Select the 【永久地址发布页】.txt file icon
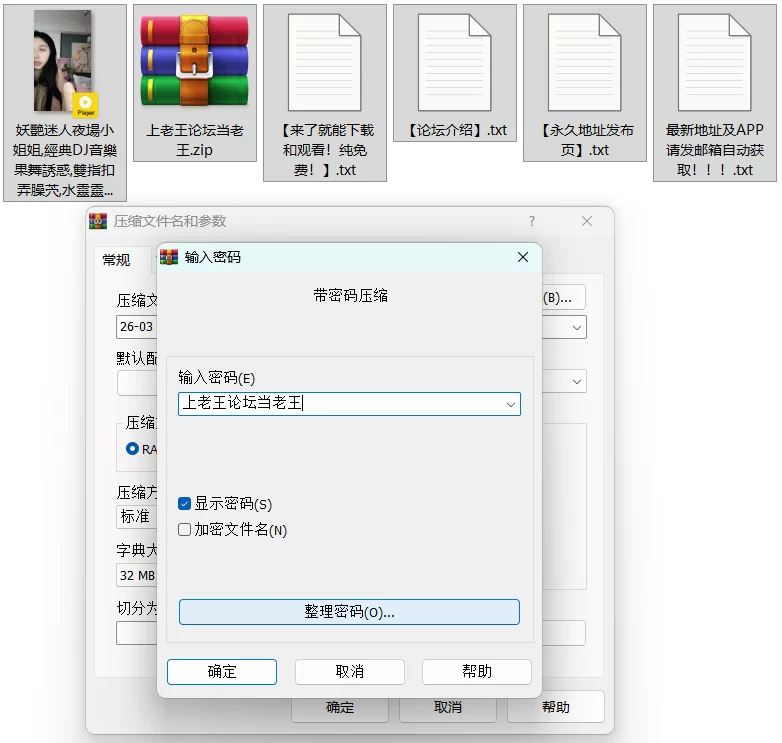The height and width of the screenshot is (743, 782). 585,62
